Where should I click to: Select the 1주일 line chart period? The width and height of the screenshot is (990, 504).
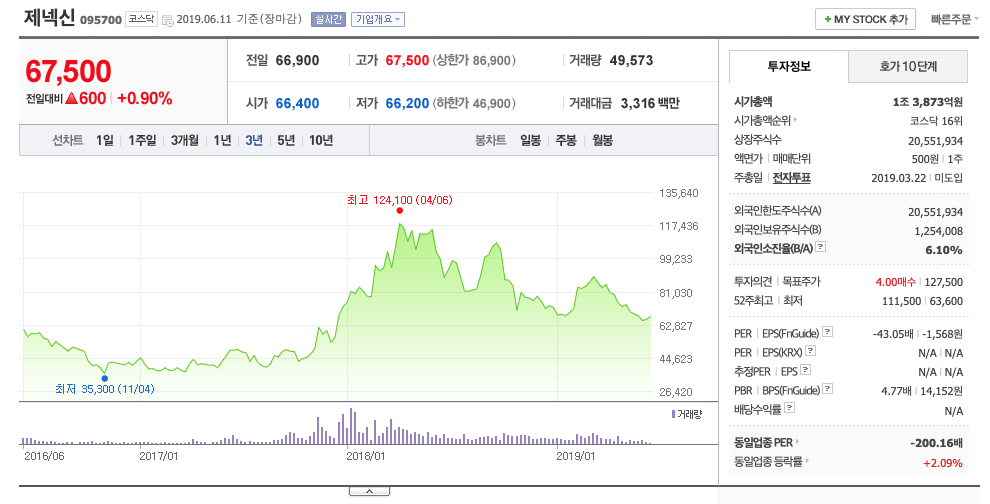(x=142, y=140)
